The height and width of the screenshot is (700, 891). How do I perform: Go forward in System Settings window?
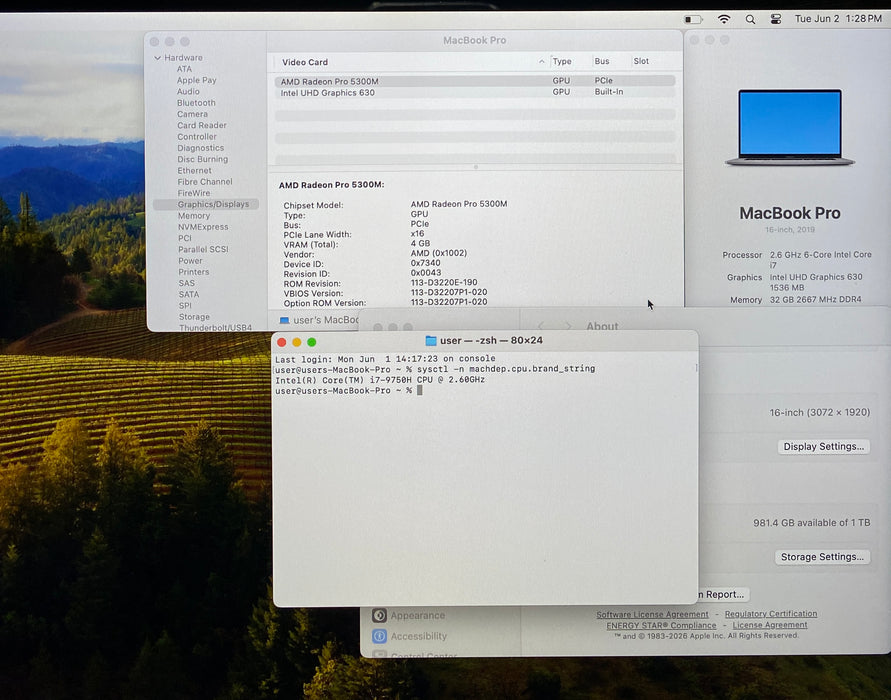(x=567, y=326)
